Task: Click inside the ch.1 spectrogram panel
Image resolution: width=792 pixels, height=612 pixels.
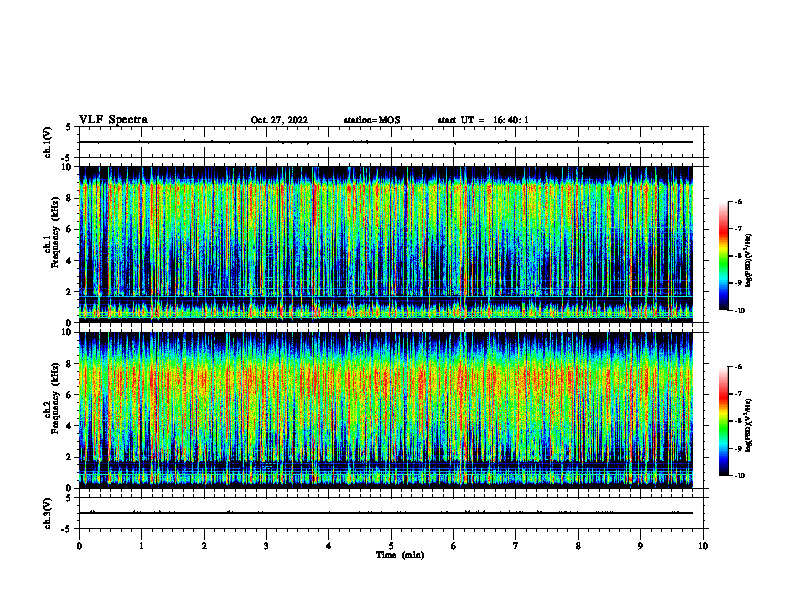Action: click(385, 244)
